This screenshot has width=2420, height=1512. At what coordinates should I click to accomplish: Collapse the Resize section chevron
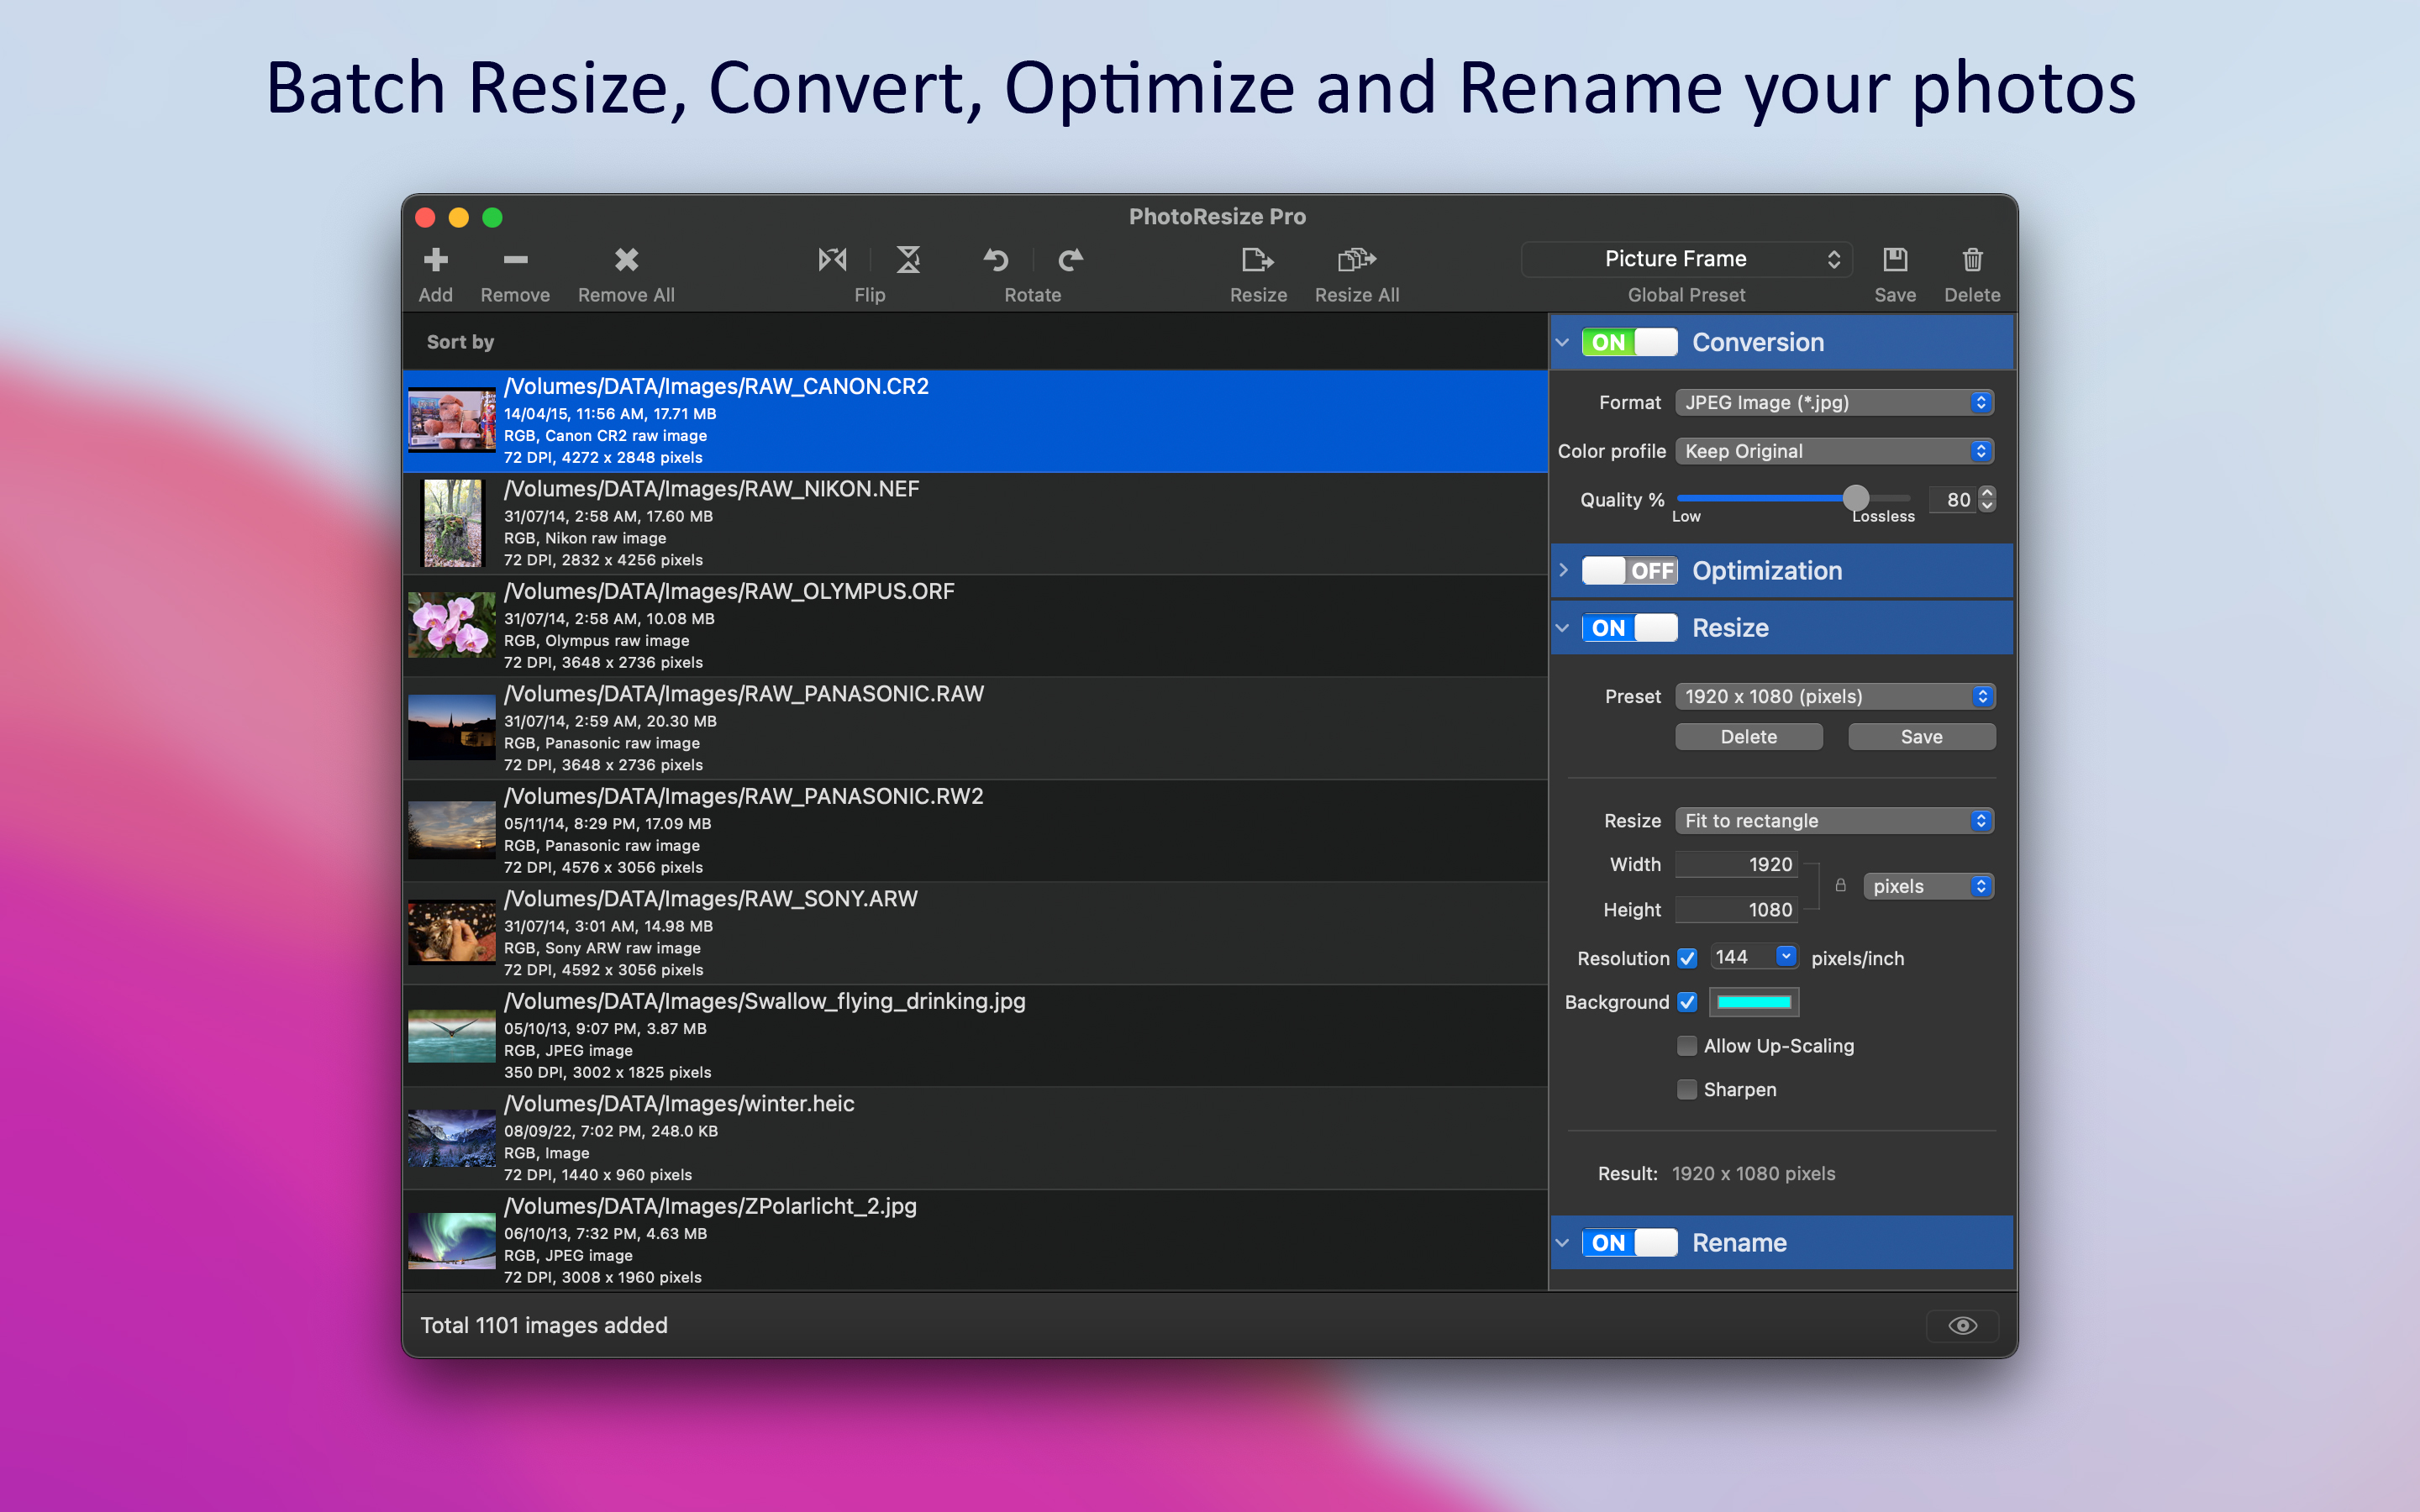point(1562,628)
